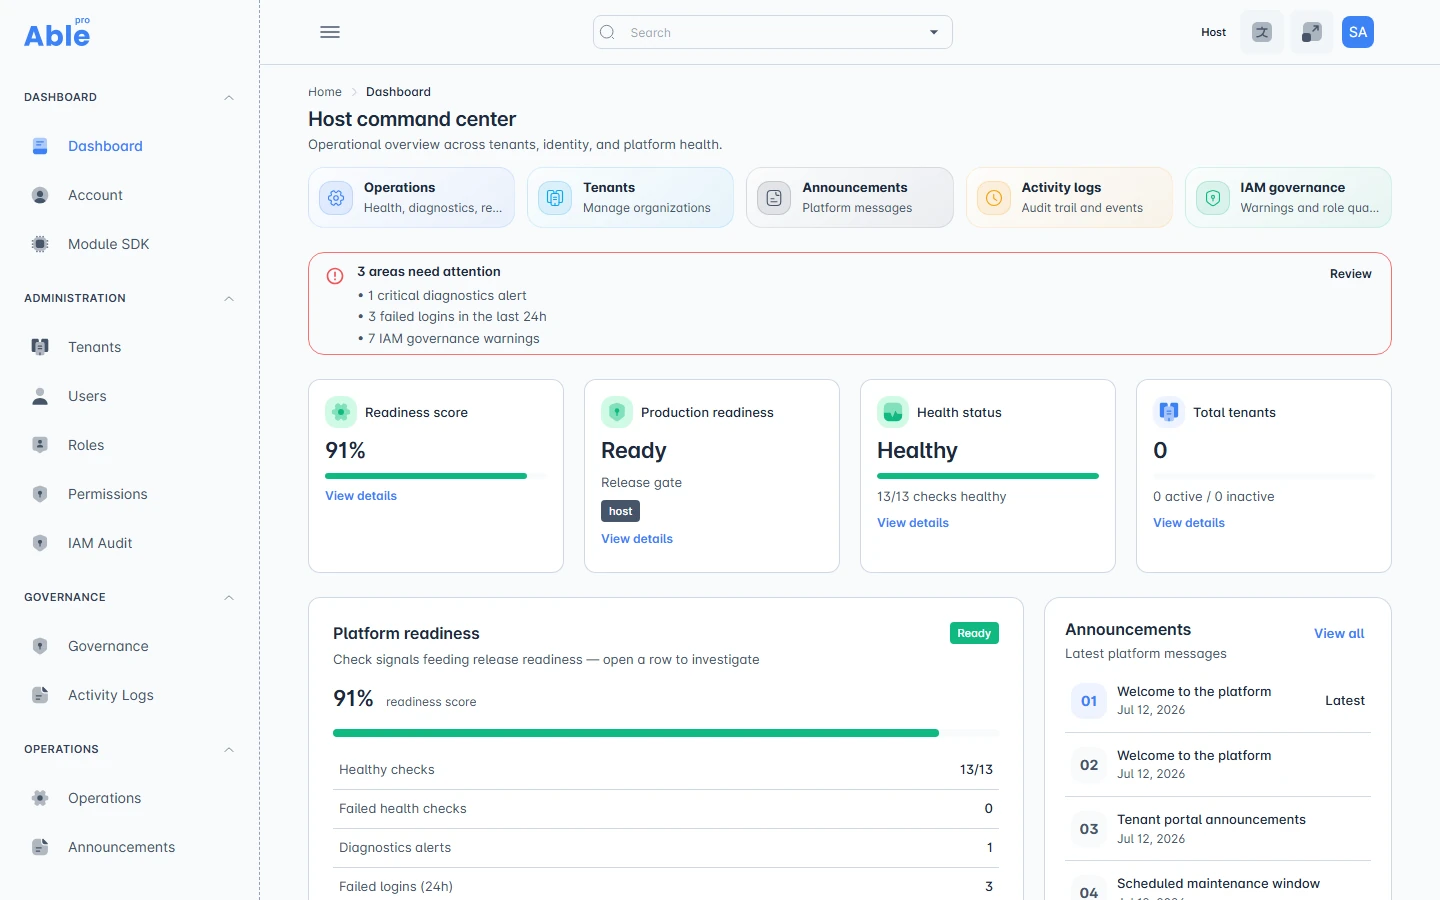The image size is (1440, 900).
Task: Click the Tenants card icon
Action: pyautogui.click(x=555, y=198)
